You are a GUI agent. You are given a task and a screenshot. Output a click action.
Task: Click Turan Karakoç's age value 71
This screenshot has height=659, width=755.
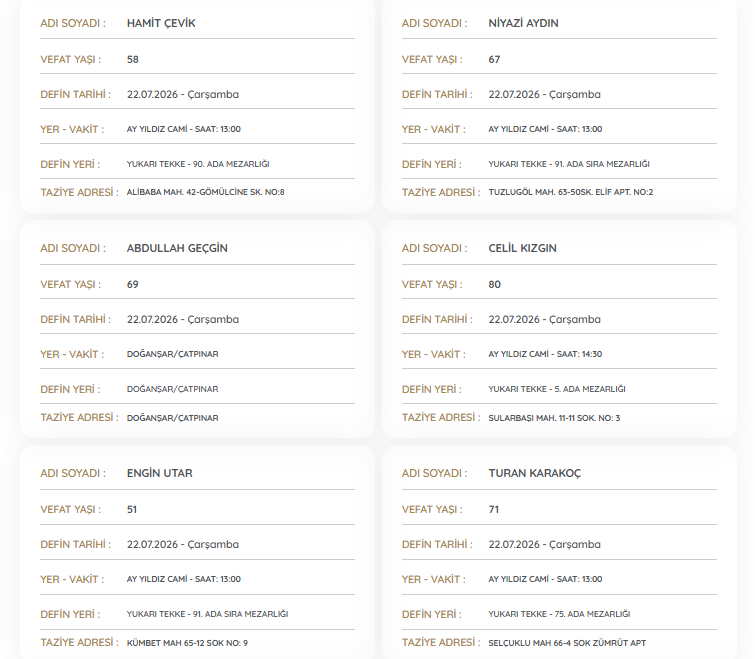pos(494,509)
